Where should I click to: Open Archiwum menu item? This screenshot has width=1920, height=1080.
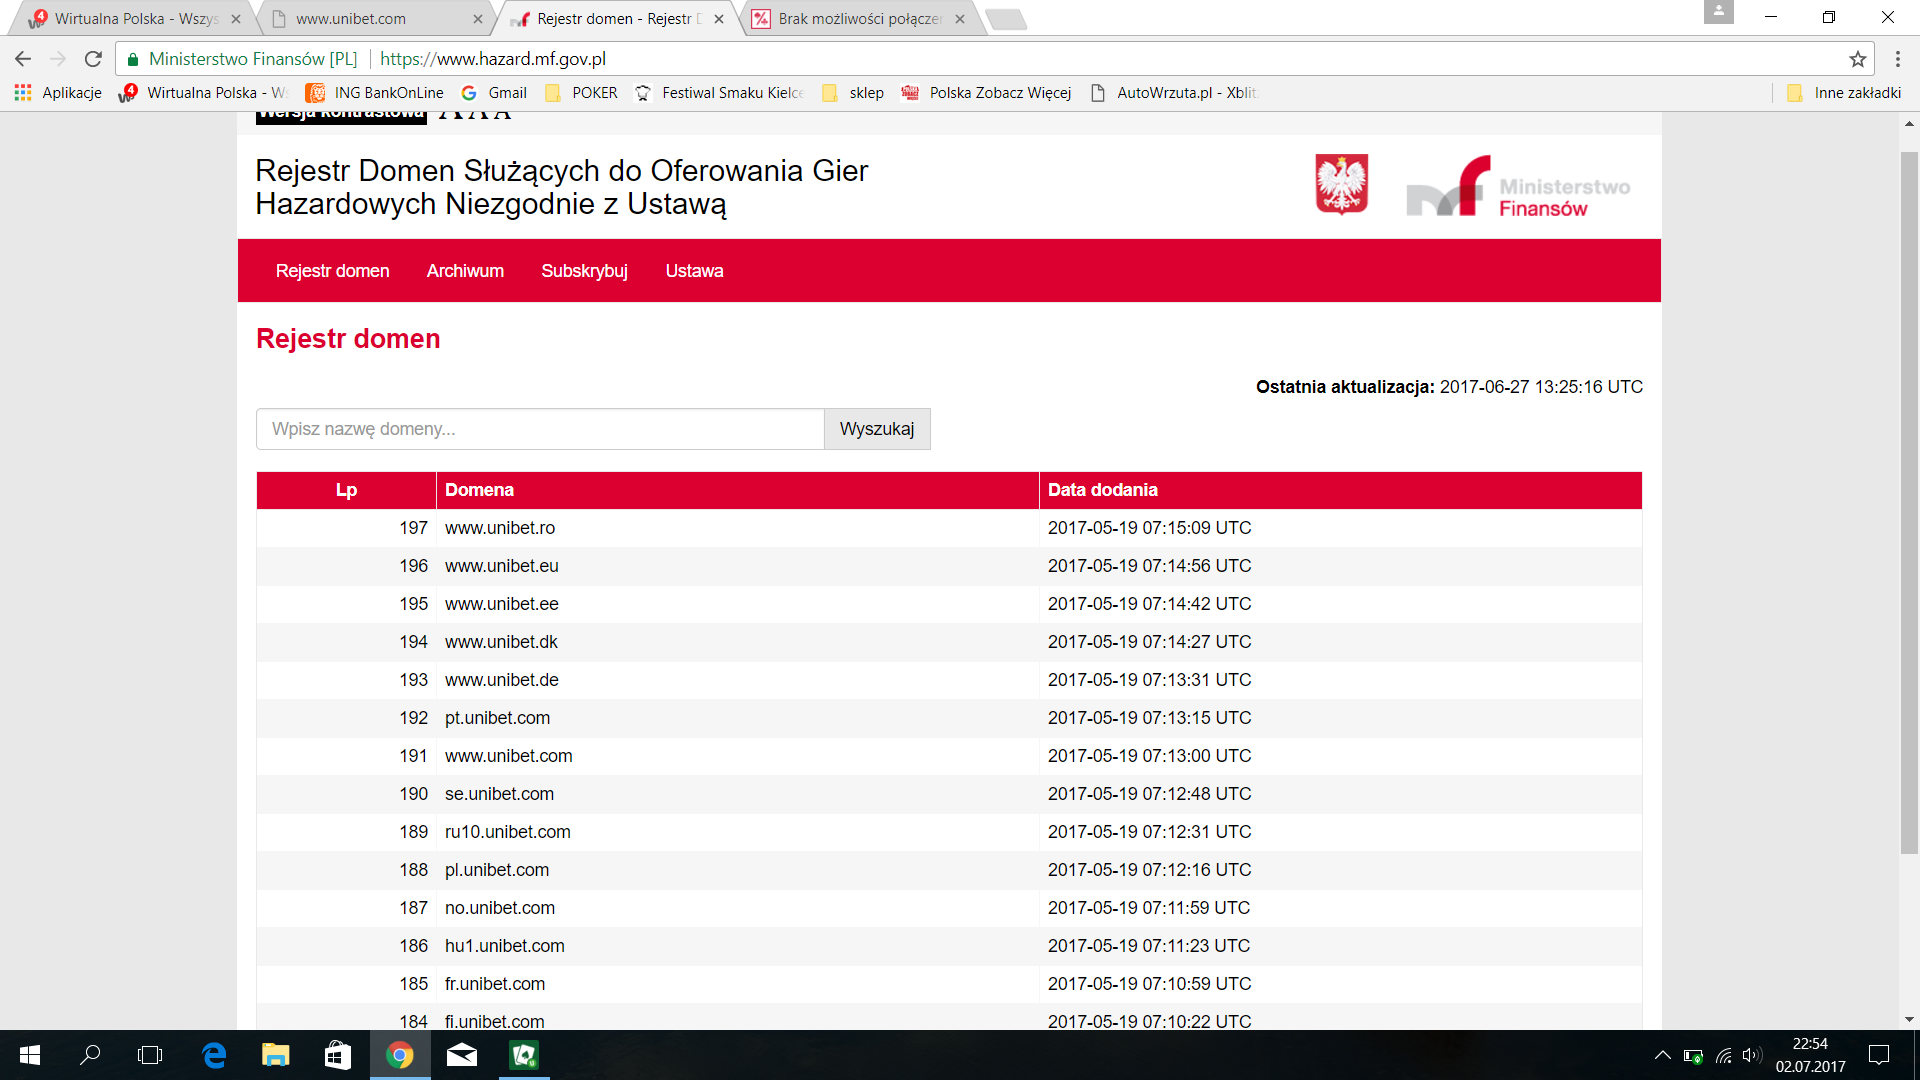(x=465, y=271)
